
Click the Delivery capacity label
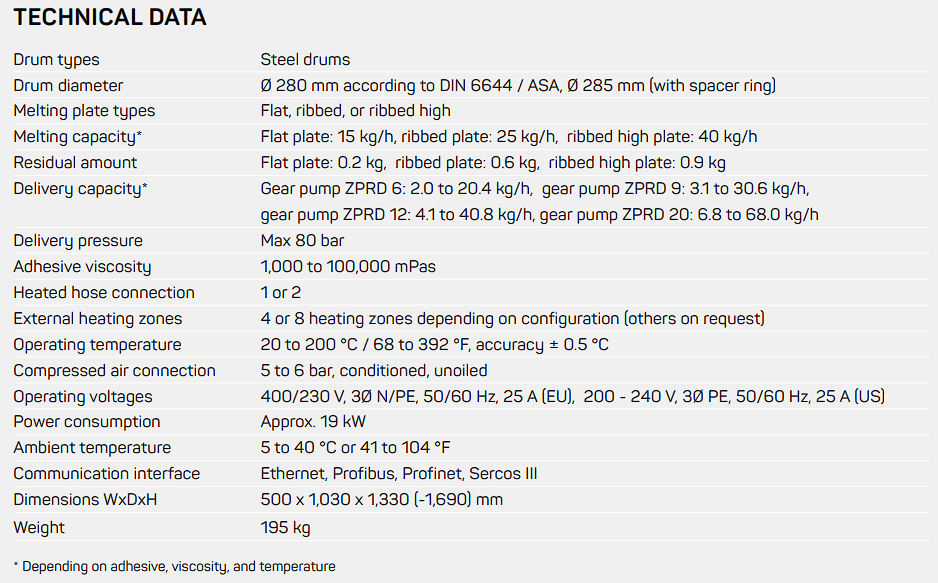tap(80, 188)
